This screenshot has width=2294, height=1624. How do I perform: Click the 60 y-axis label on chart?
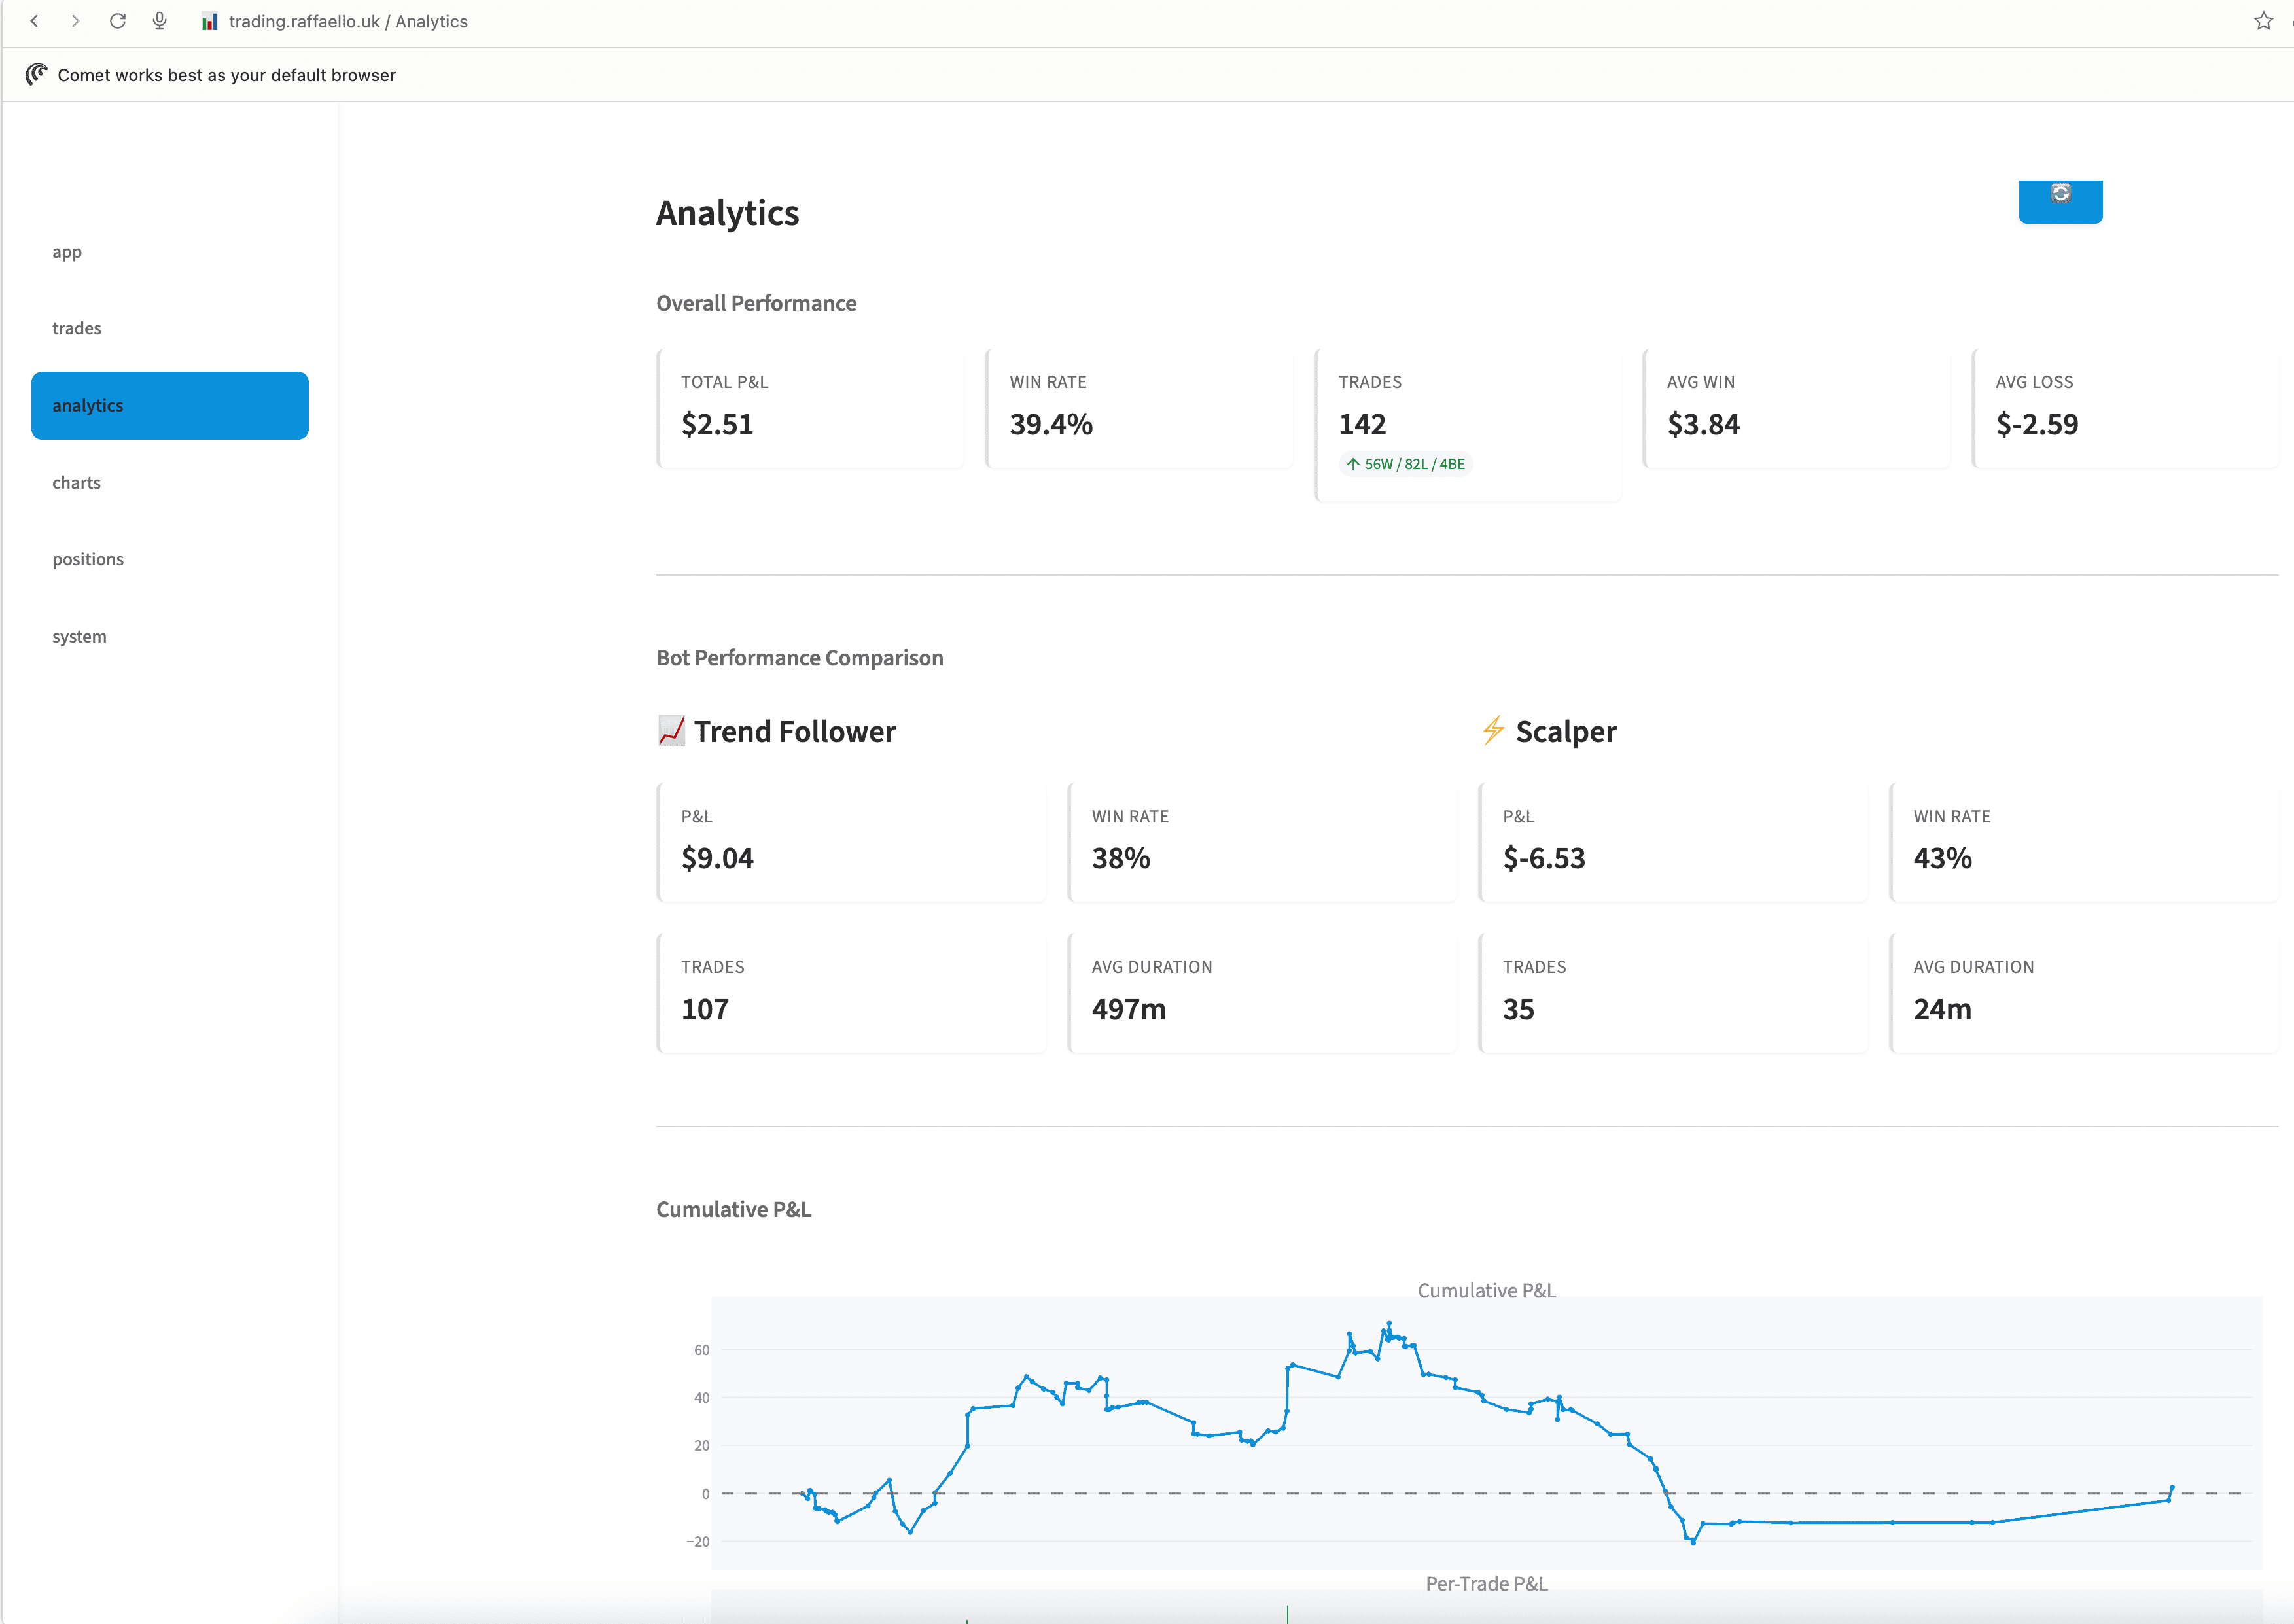702,1350
